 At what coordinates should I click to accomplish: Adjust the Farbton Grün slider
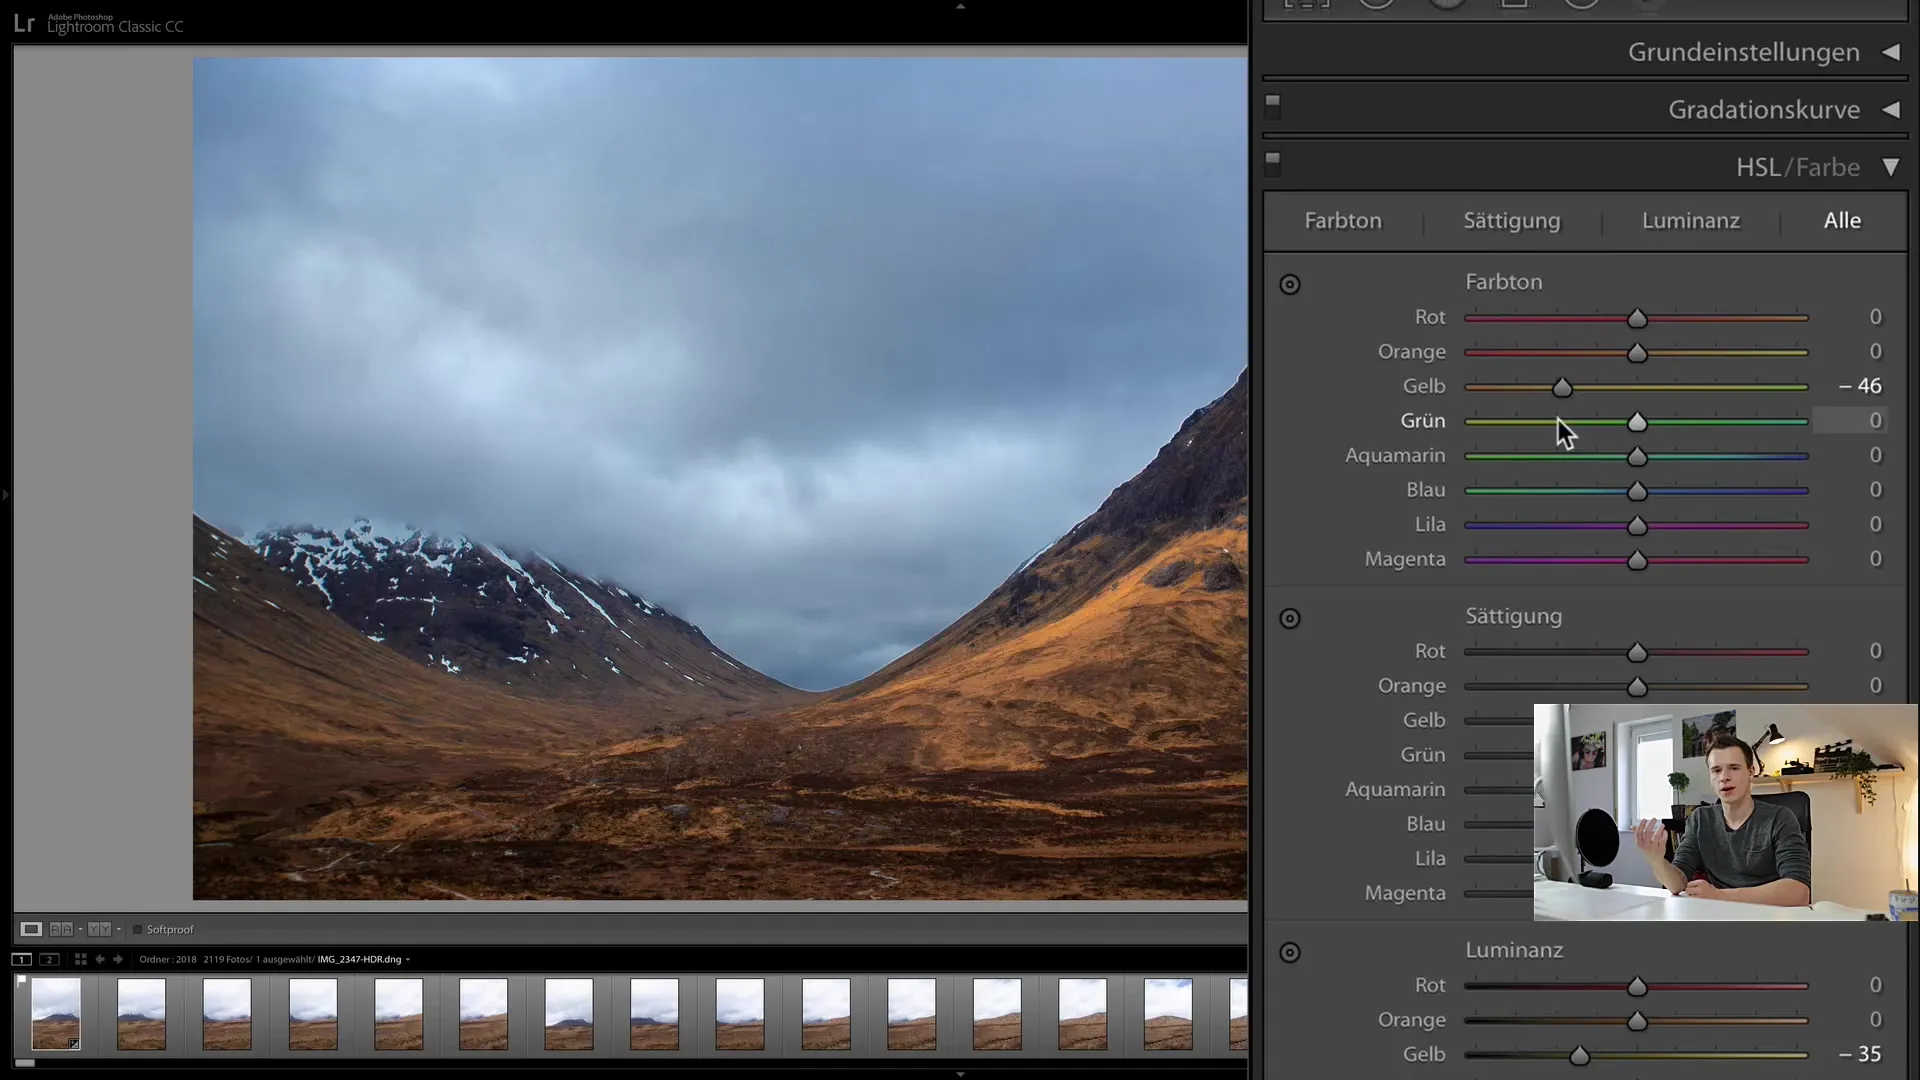coord(1637,422)
